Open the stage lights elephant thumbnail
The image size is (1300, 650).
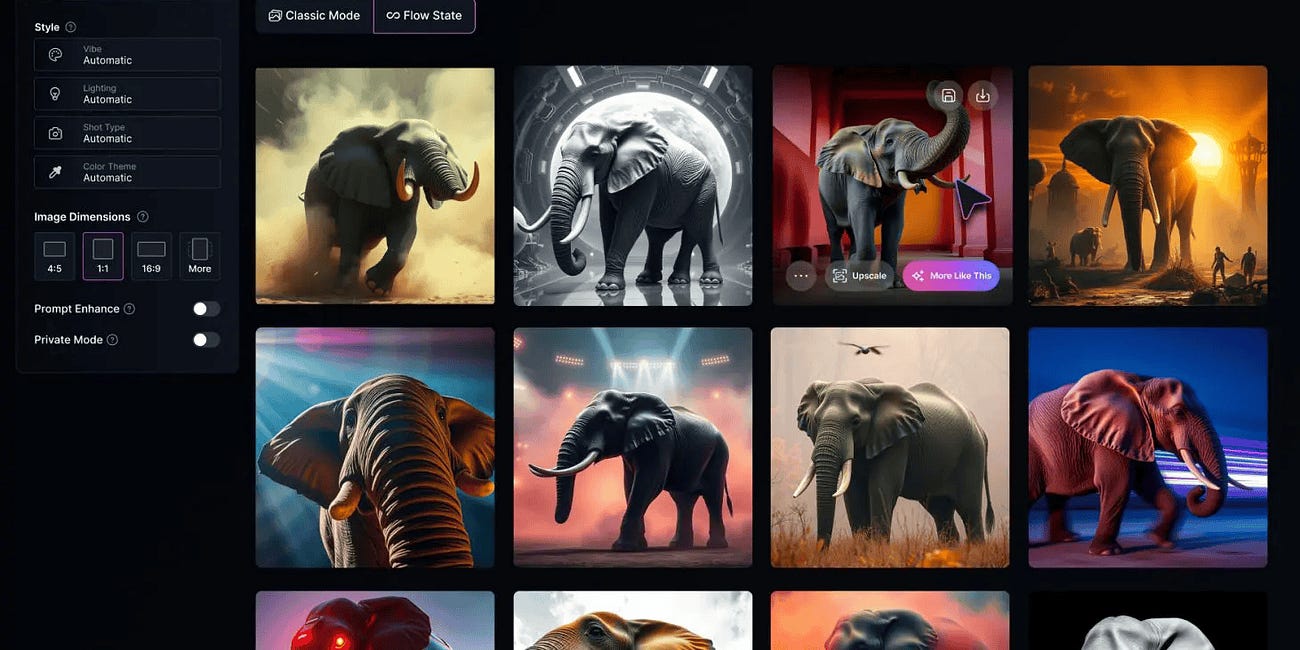[x=633, y=447]
